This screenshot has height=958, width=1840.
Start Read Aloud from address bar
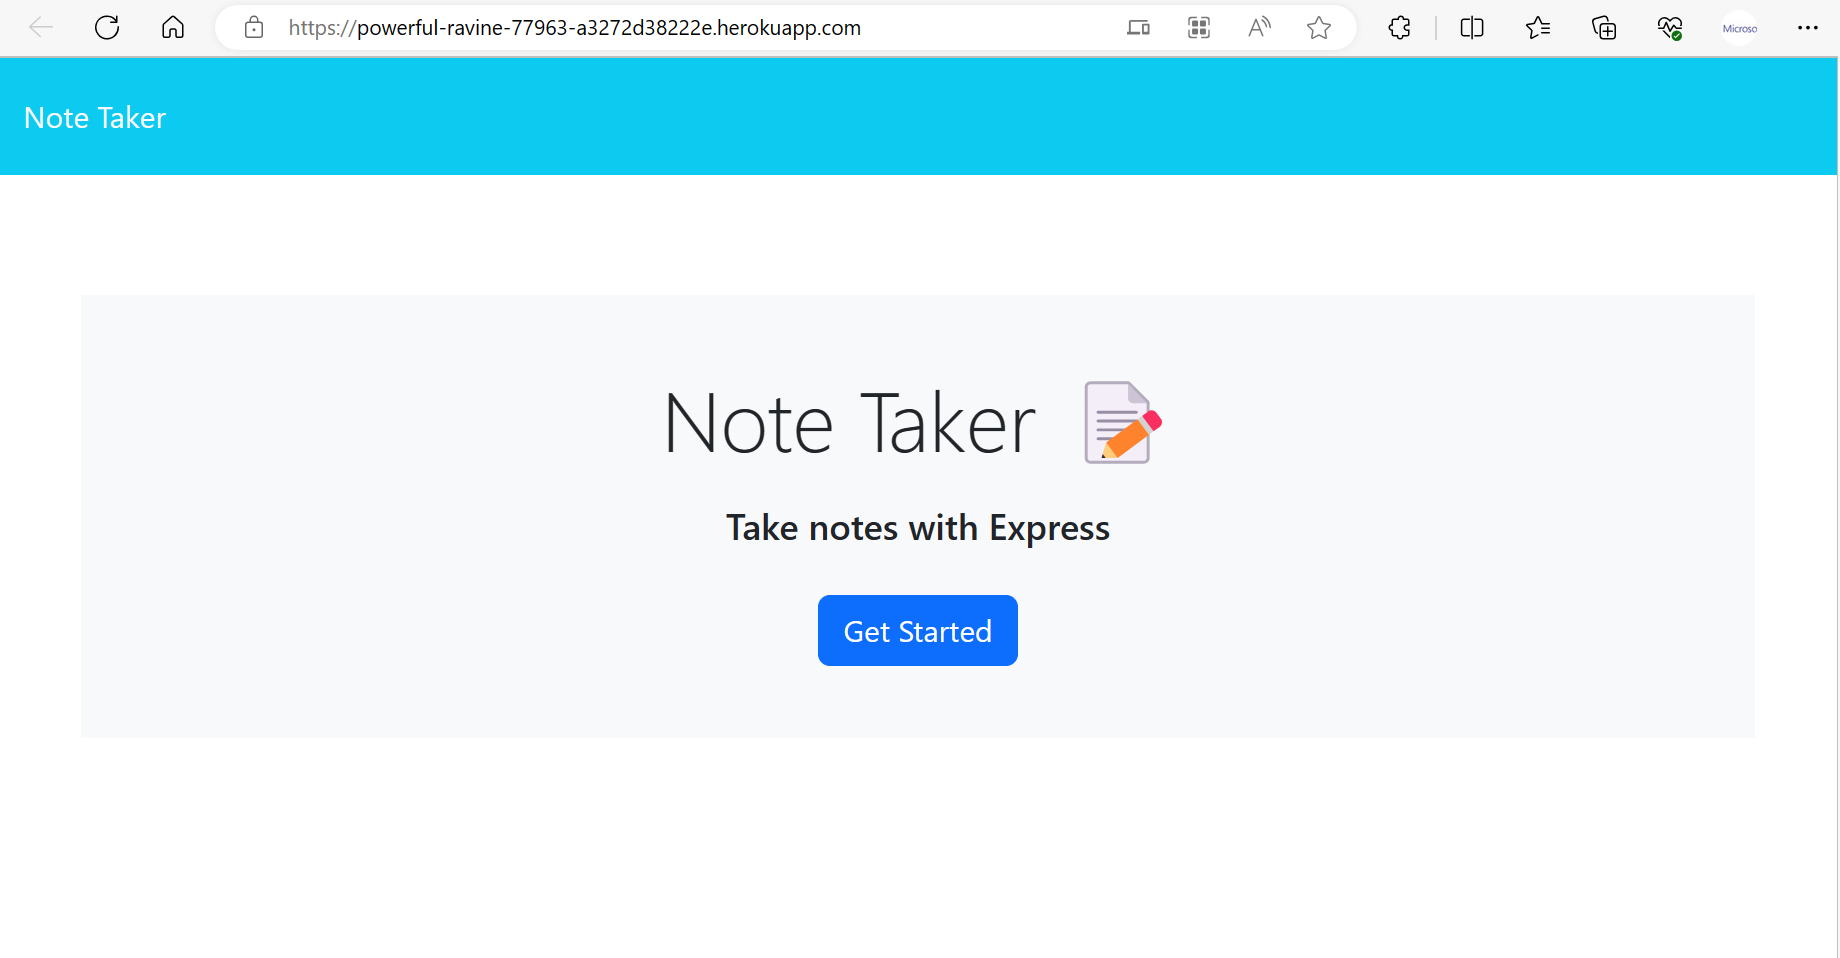(x=1259, y=28)
